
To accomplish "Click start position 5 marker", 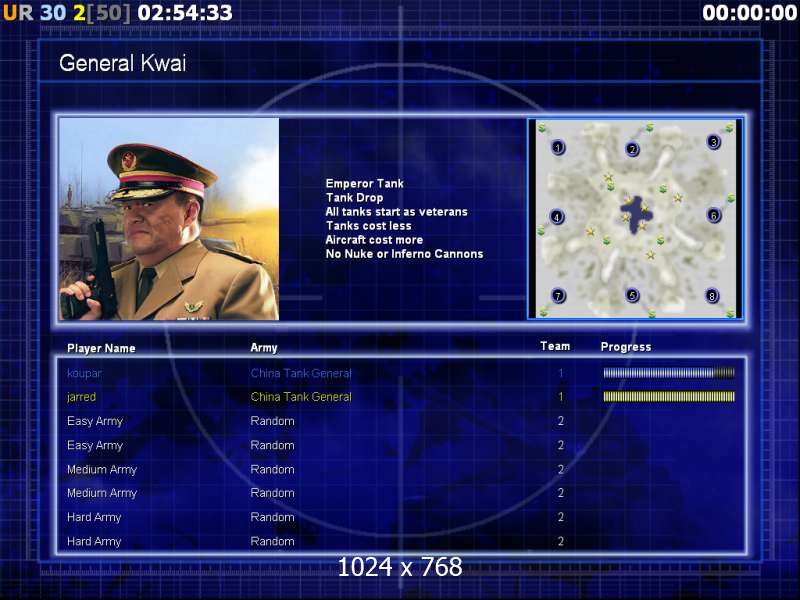I will pyautogui.click(x=632, y=295).
